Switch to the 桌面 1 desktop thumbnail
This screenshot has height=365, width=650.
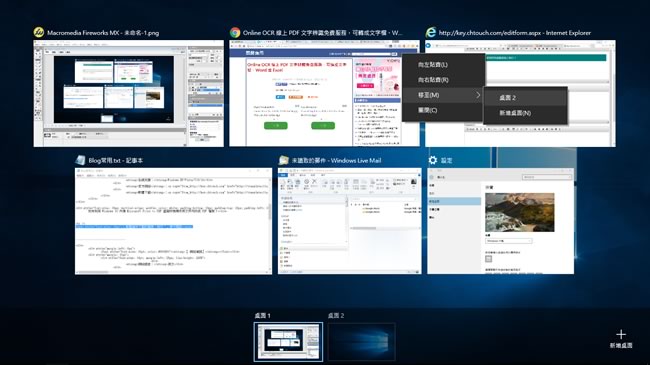288,342
